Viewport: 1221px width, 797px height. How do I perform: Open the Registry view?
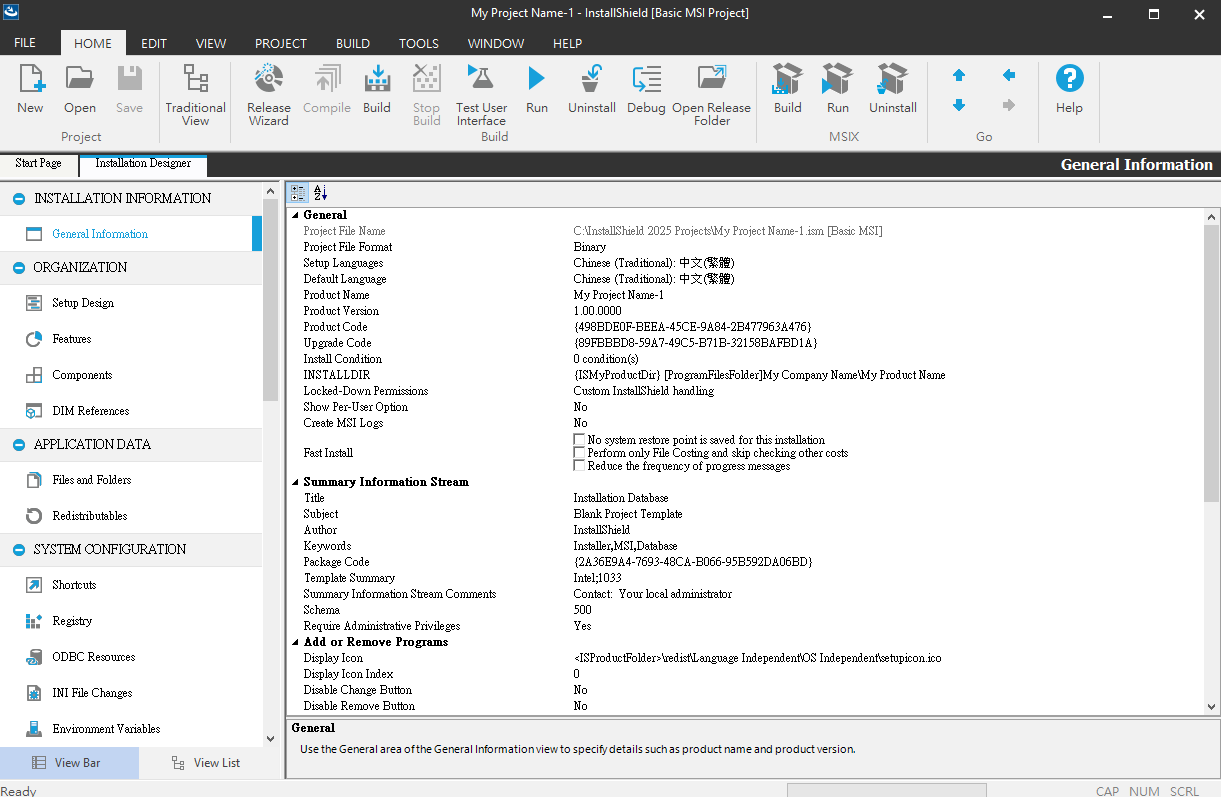tap(72, 621)
